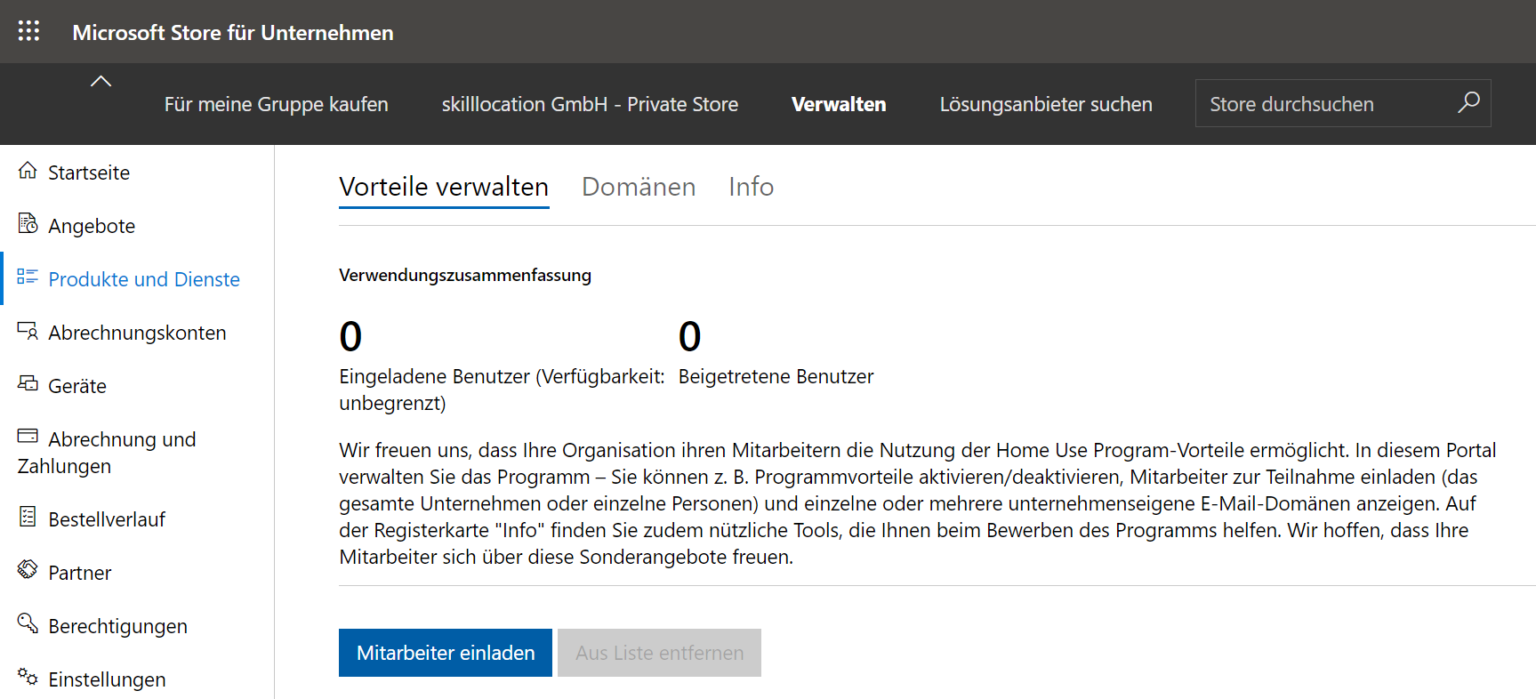Screen dimensions: 1536x699
Task: Click the Verwendungszusammenfassung heading
Action: [x=465, y=275]
